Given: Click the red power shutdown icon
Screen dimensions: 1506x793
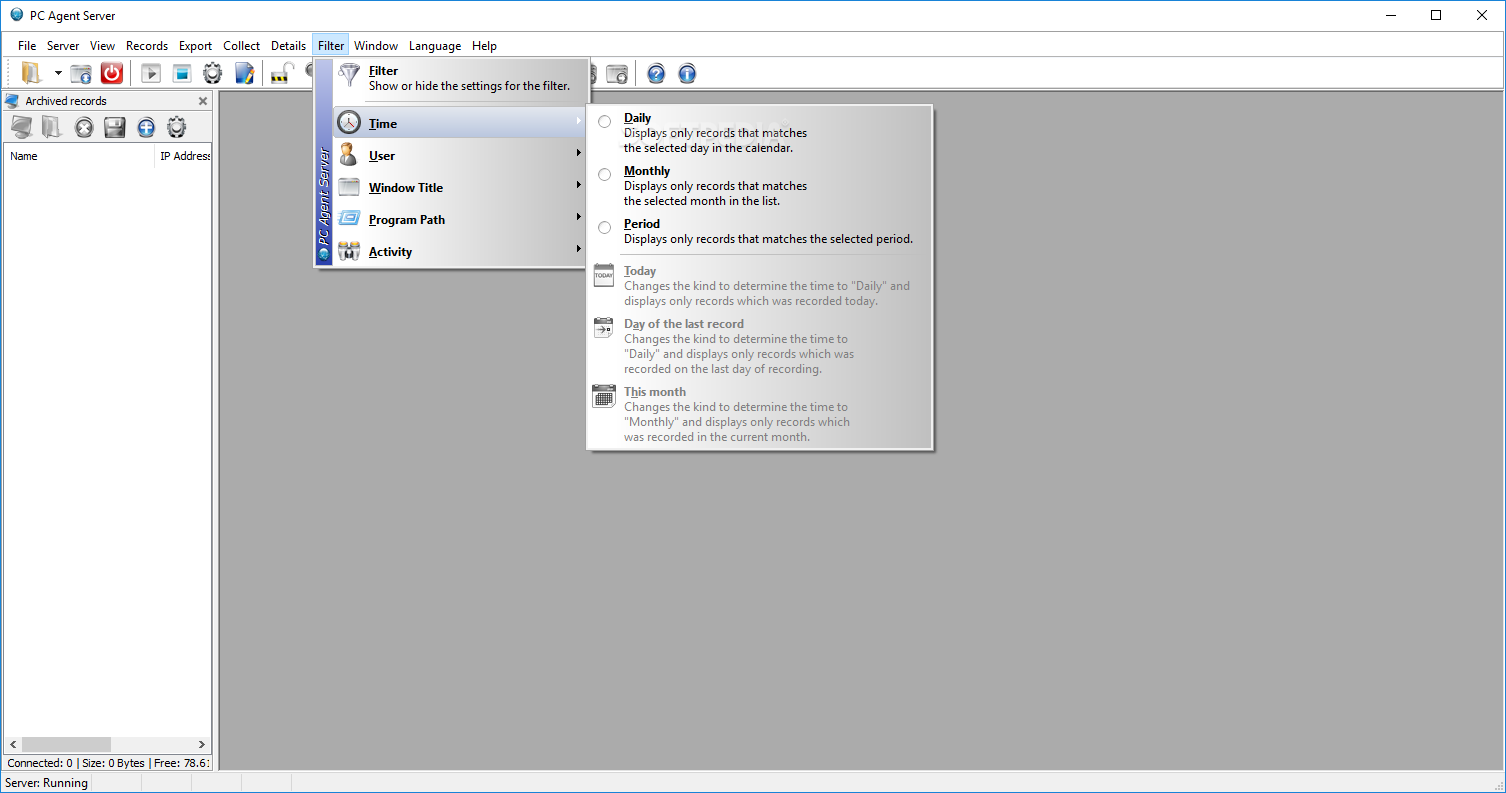Looking at the screenshot, I should (x=112, y=73).
